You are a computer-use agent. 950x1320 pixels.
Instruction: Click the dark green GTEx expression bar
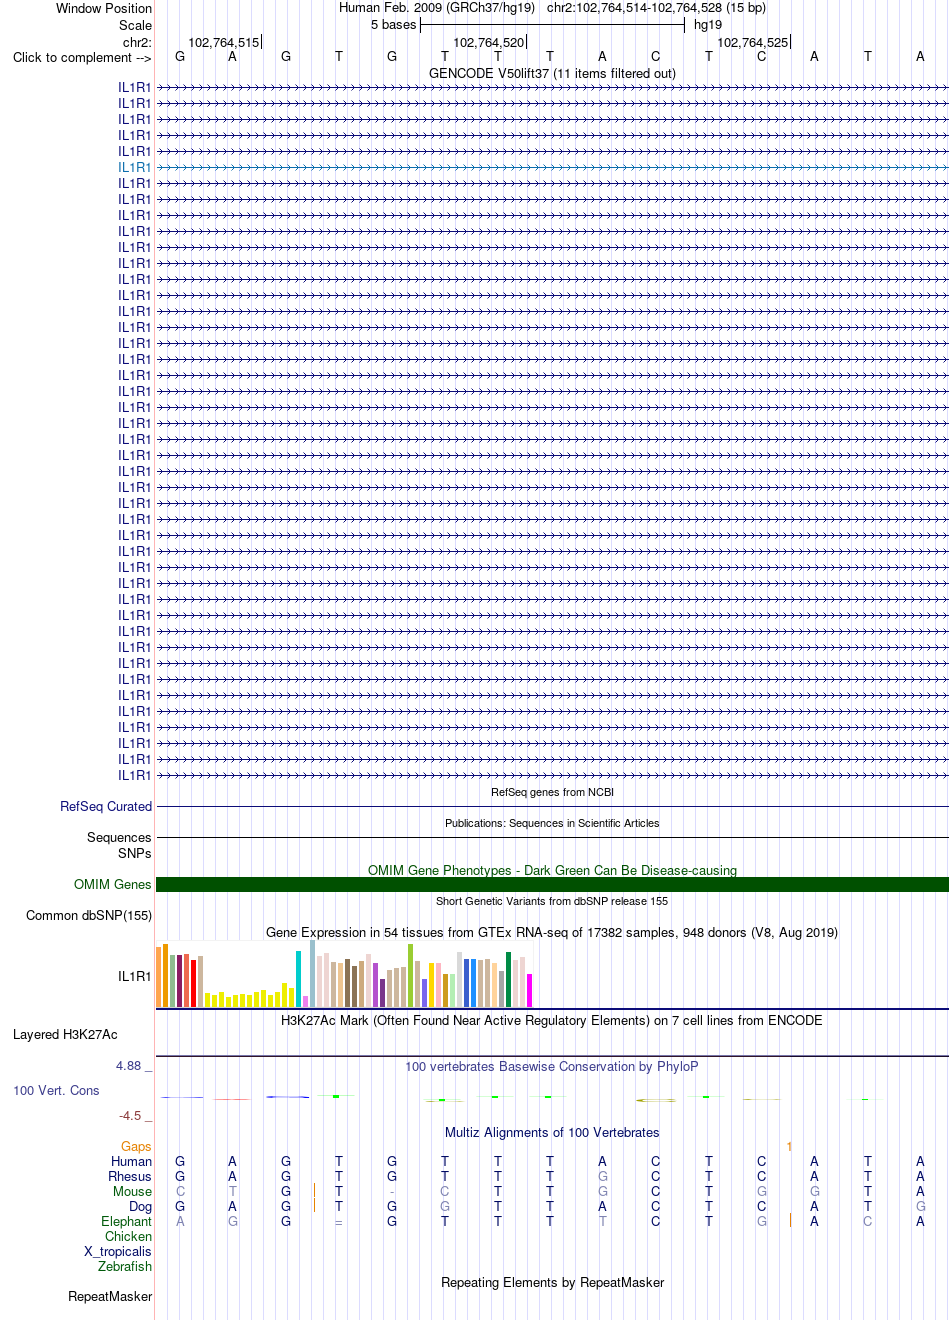coord(508,980)
